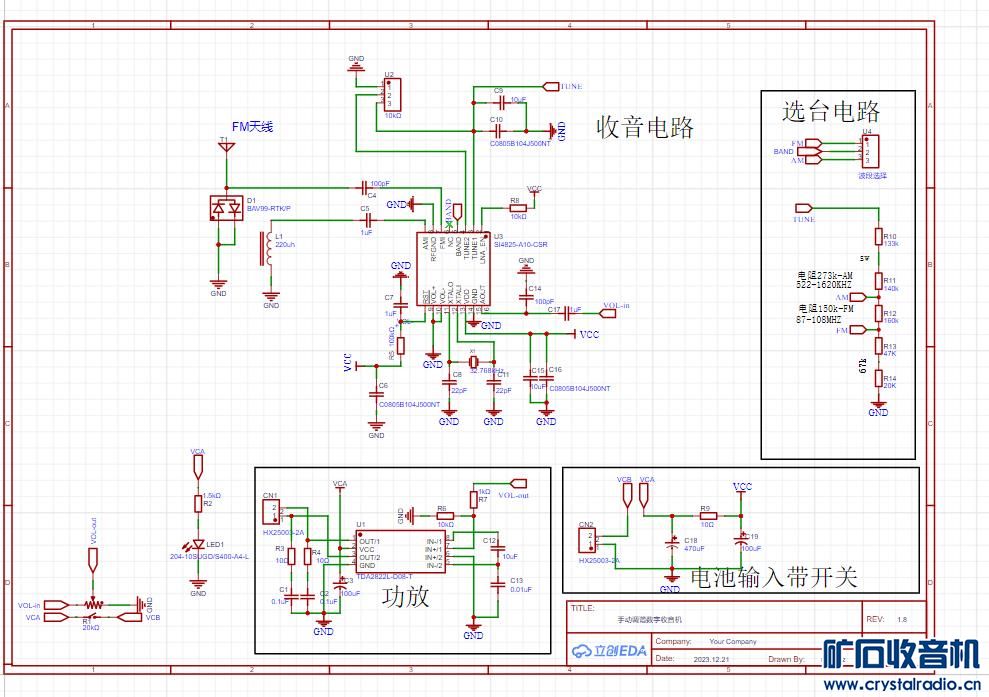Click the "电池输入带开关" label
The height and width of the screenshot is (697, 989).
774,577
